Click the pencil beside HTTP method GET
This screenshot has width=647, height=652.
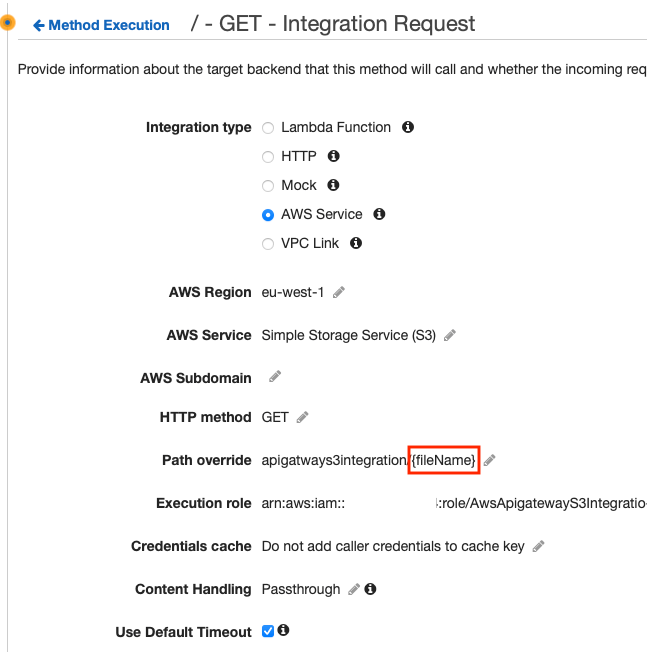point(303,418)
